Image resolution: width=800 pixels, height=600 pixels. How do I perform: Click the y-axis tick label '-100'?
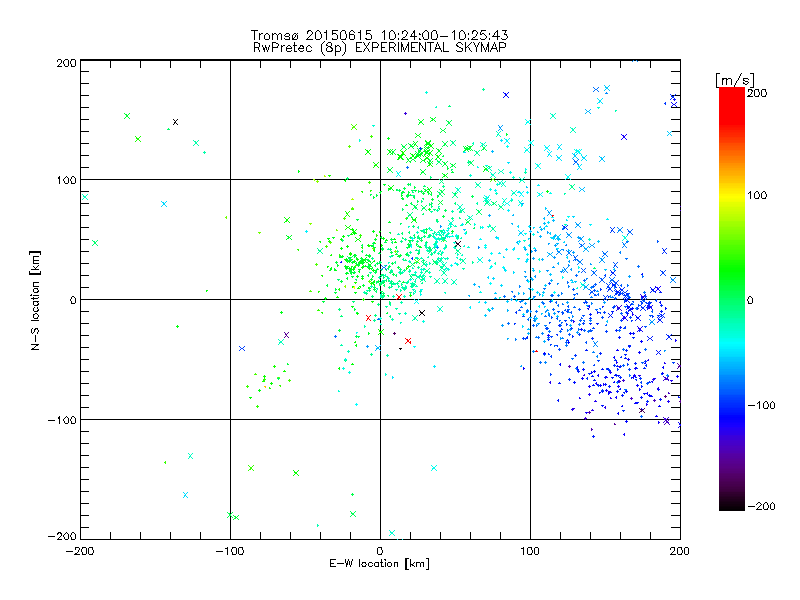pyautogui.click(x=62, y=420)
